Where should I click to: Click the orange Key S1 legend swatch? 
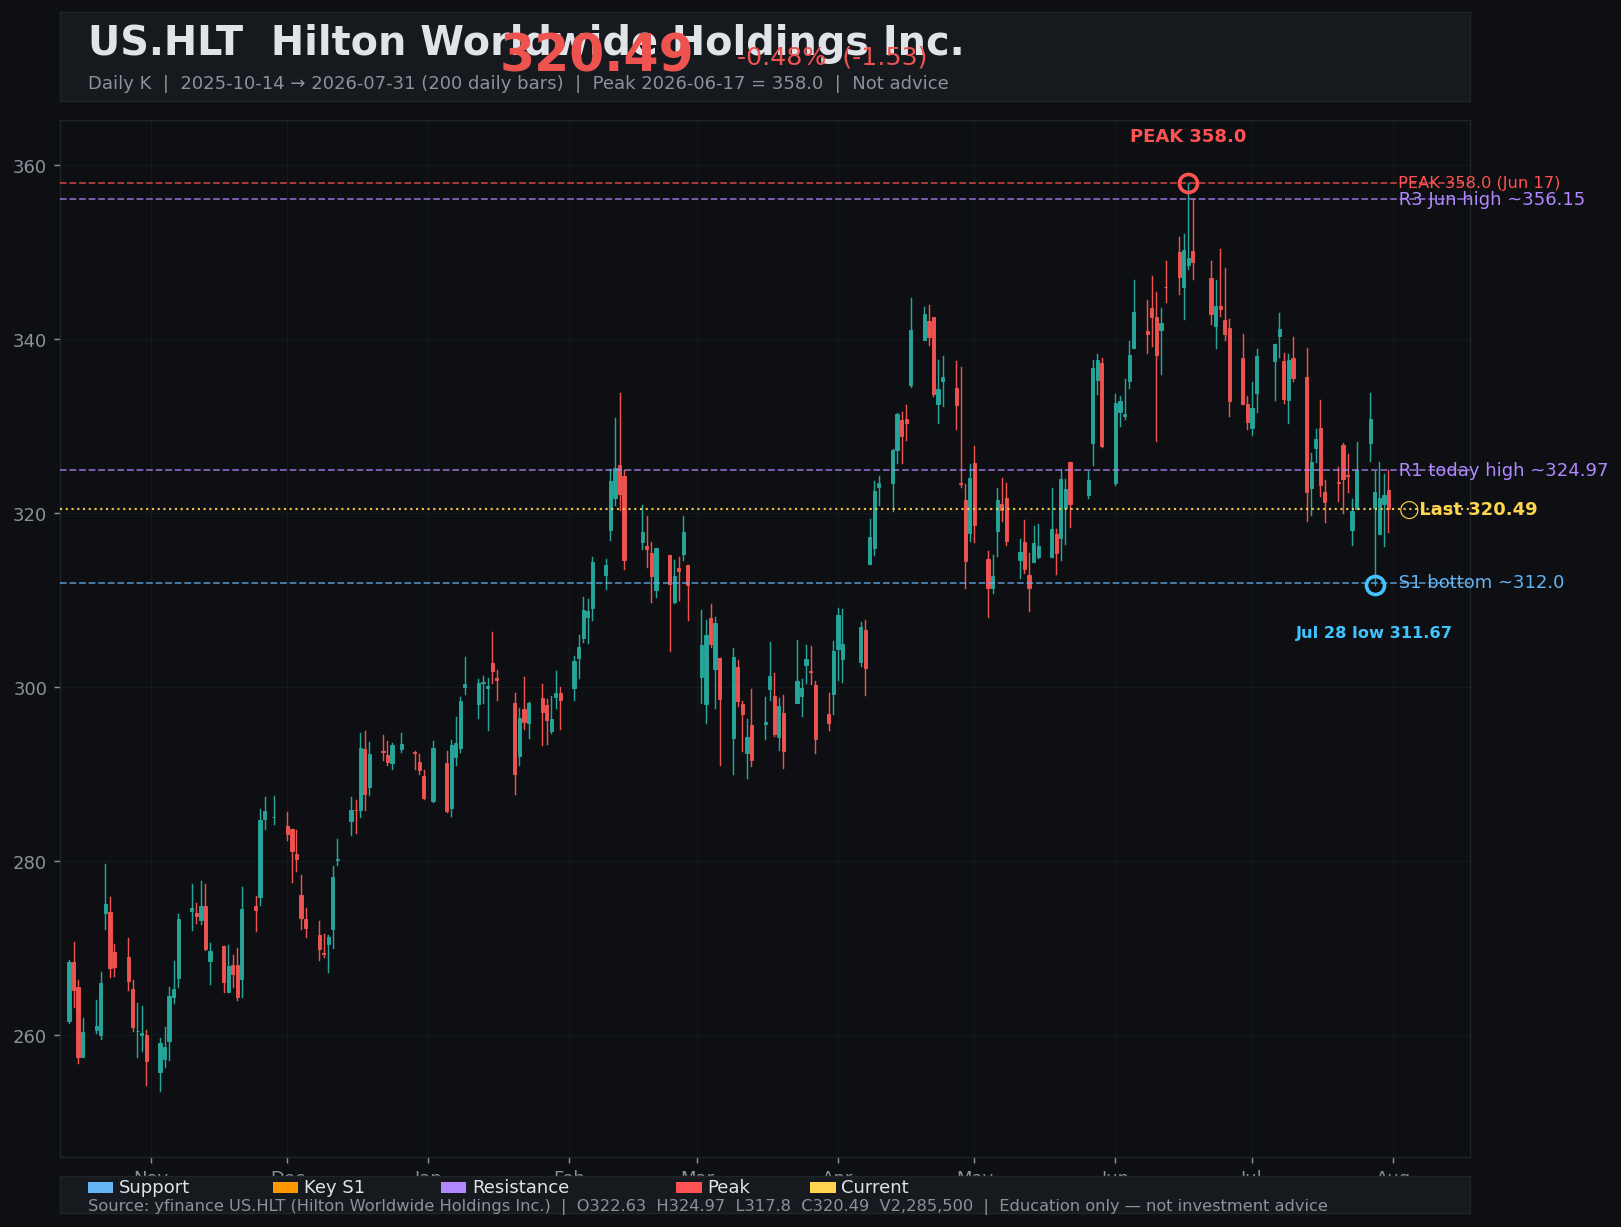tap(285, 1187)
